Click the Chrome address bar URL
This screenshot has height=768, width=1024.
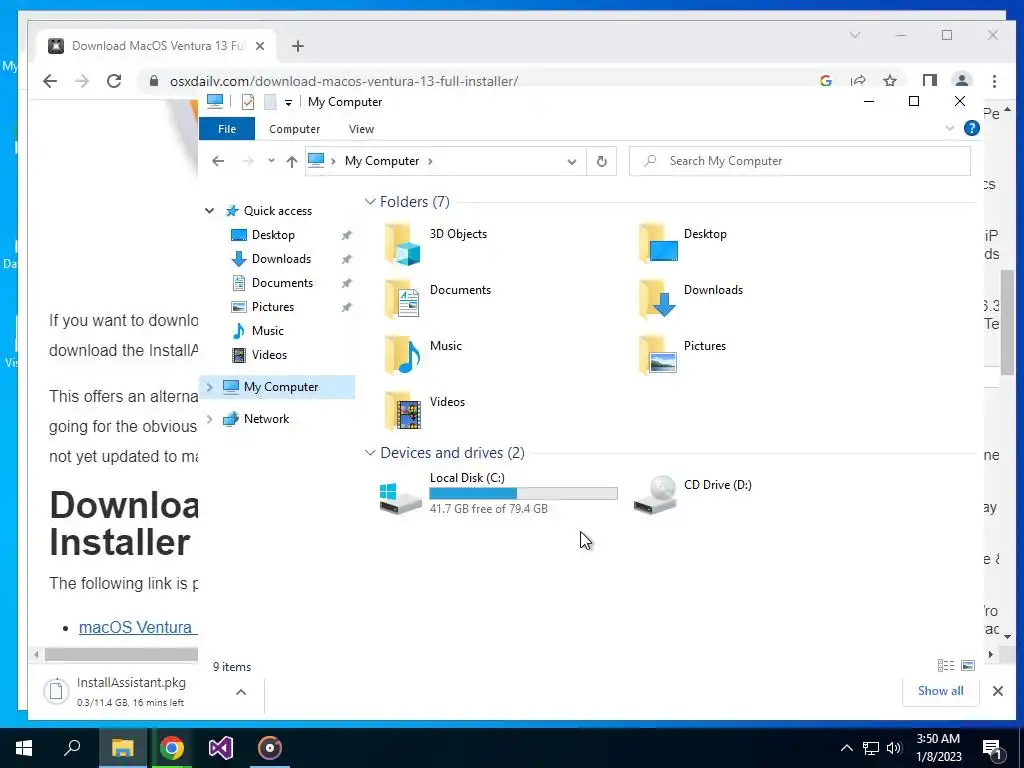(x=344, y=82)
